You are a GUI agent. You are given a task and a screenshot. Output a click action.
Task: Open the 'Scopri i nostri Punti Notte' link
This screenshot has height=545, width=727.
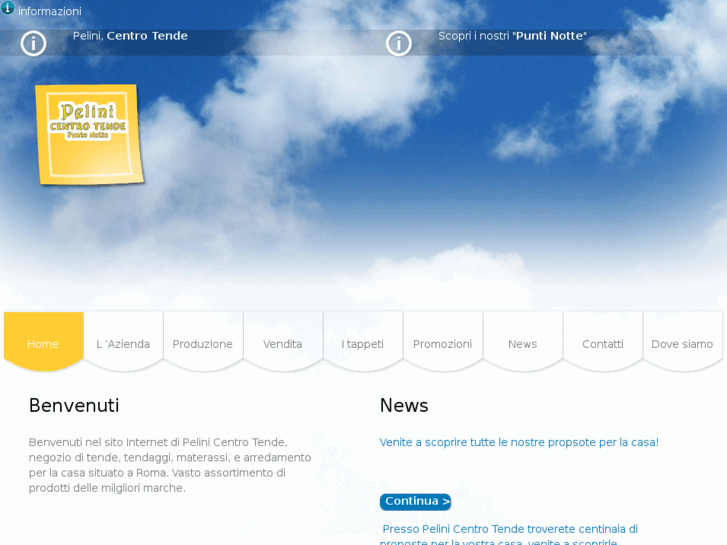click(512, 36)
